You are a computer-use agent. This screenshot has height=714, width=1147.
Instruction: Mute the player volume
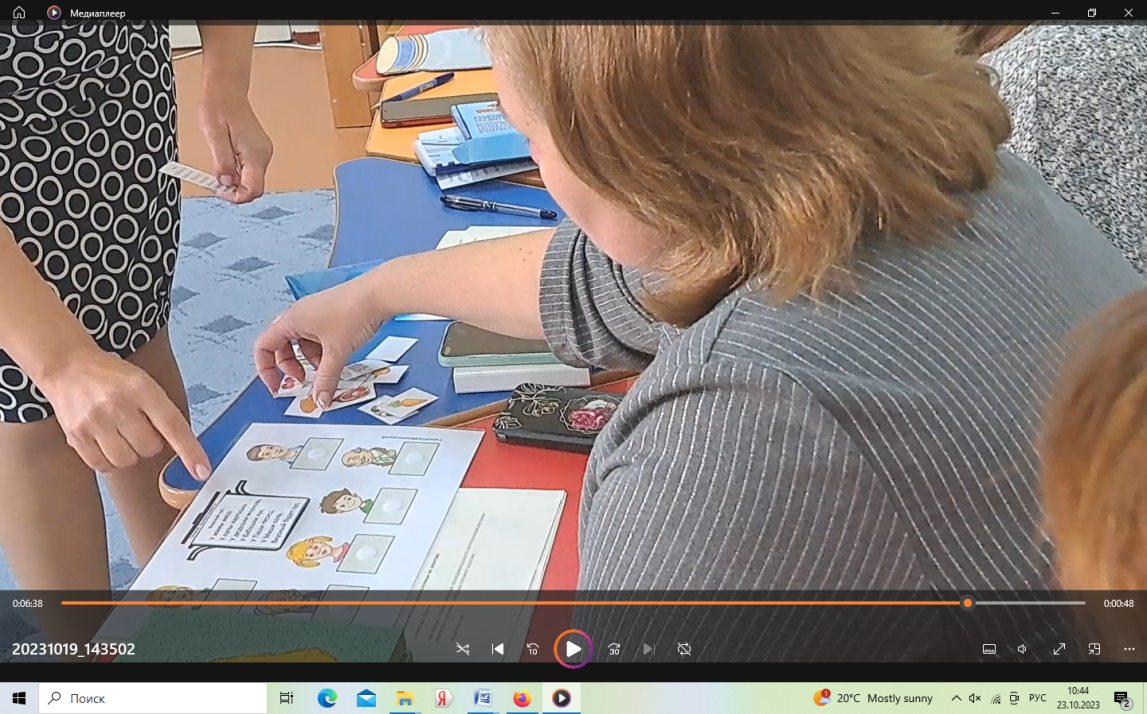[1023, 649]
